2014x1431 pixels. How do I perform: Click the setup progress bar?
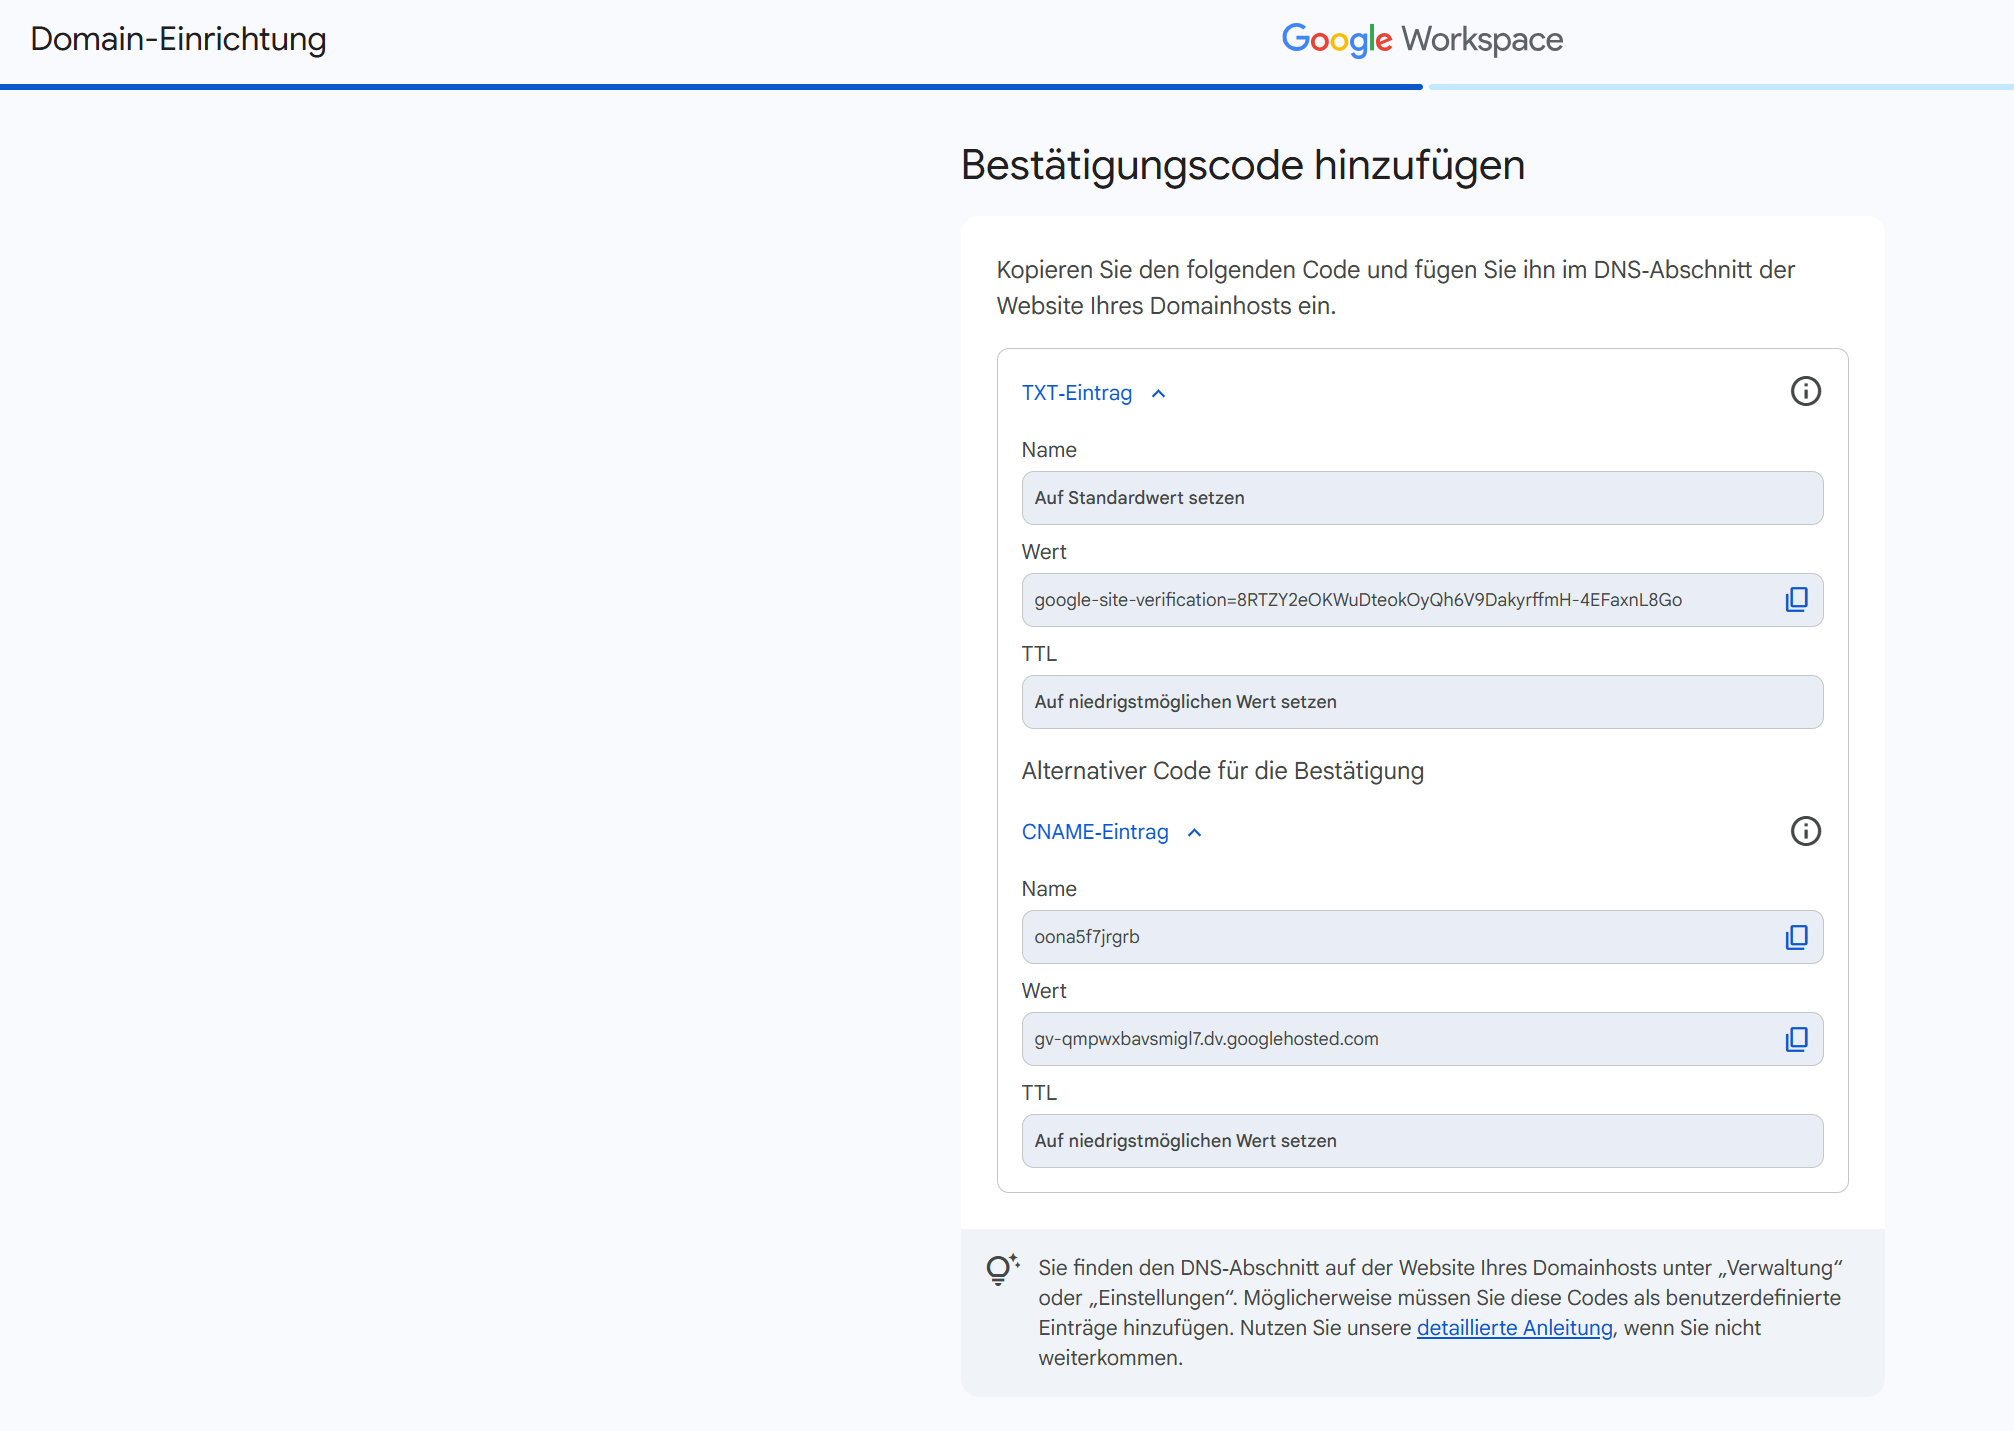[710, 87]
